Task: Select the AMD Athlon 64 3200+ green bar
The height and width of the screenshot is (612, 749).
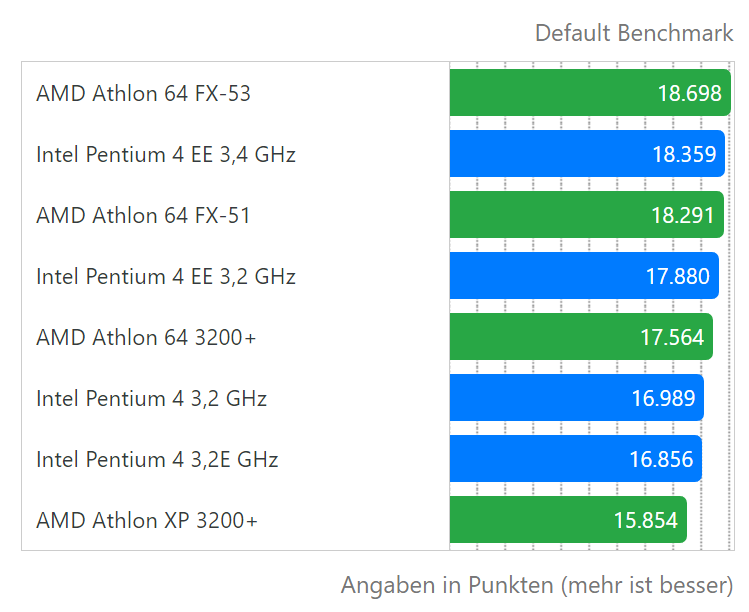Action: 581,337
